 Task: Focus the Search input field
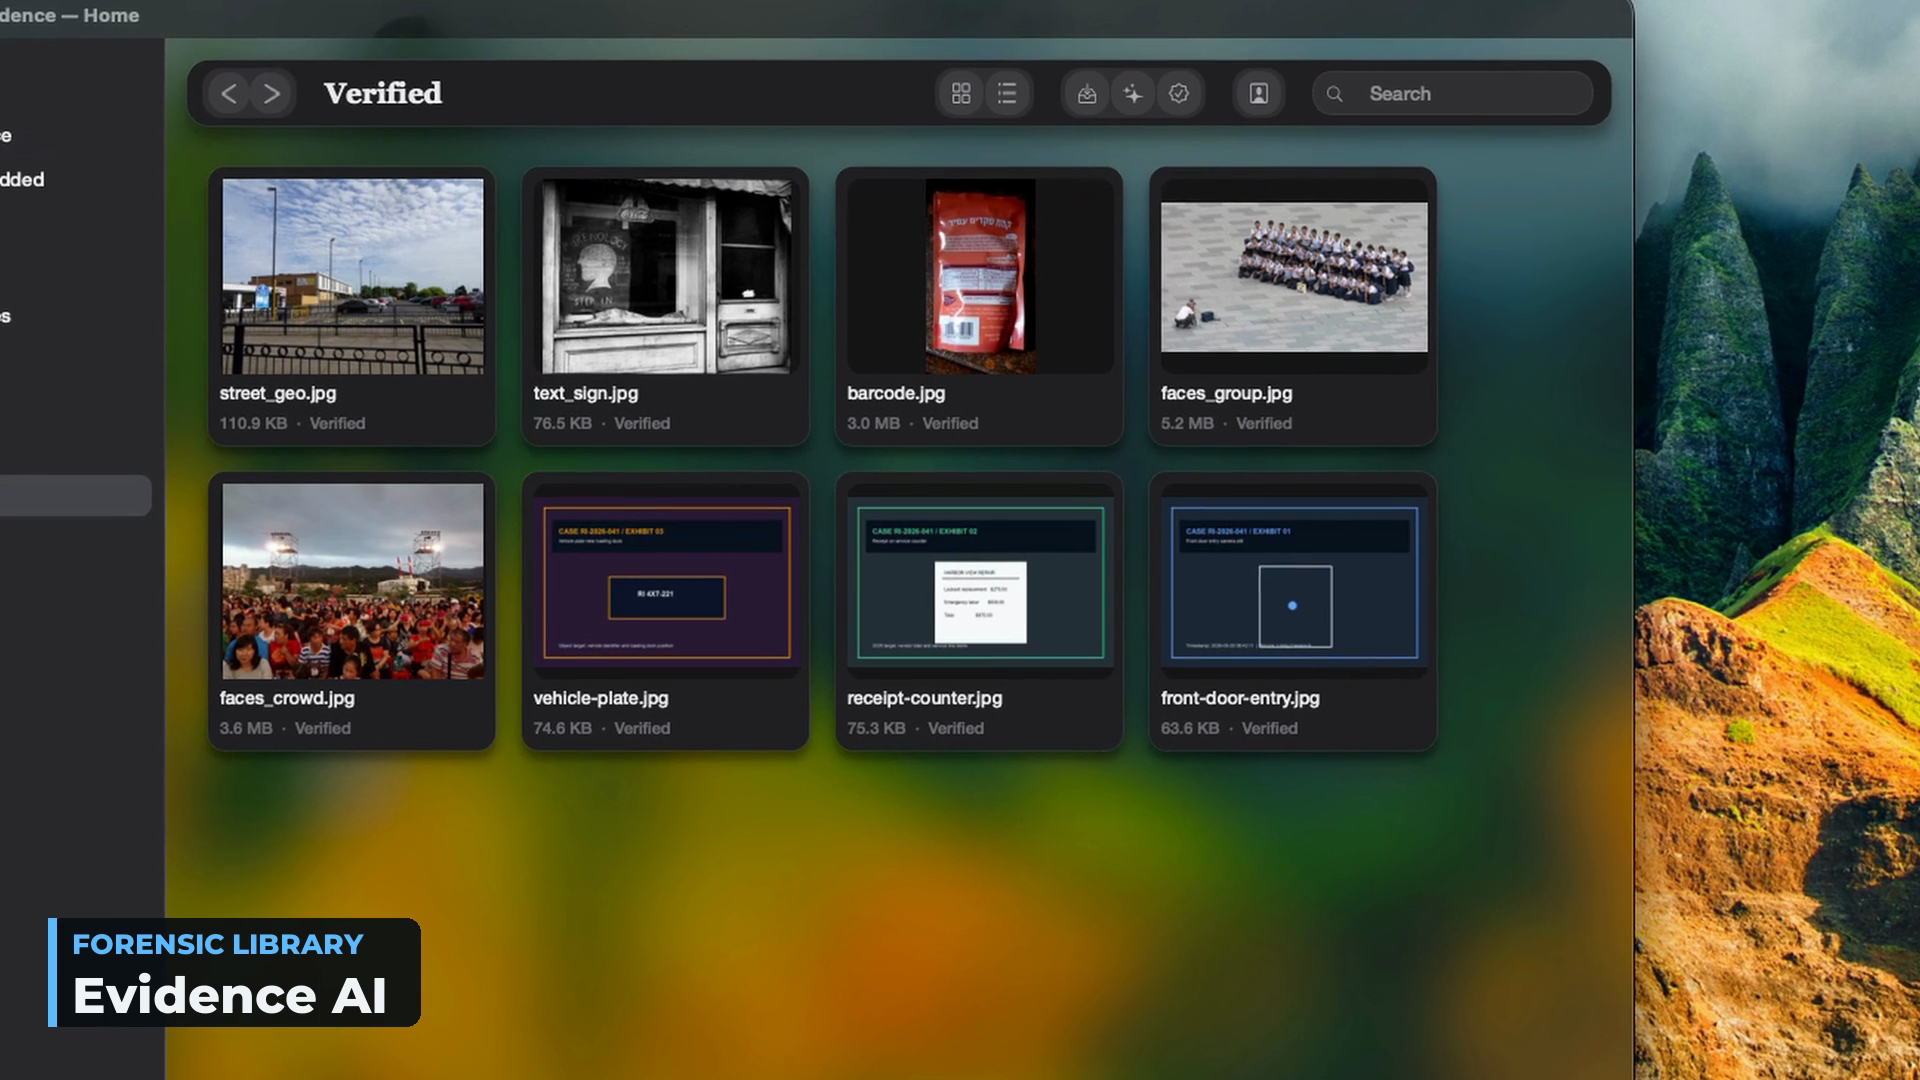point(1452,94)
